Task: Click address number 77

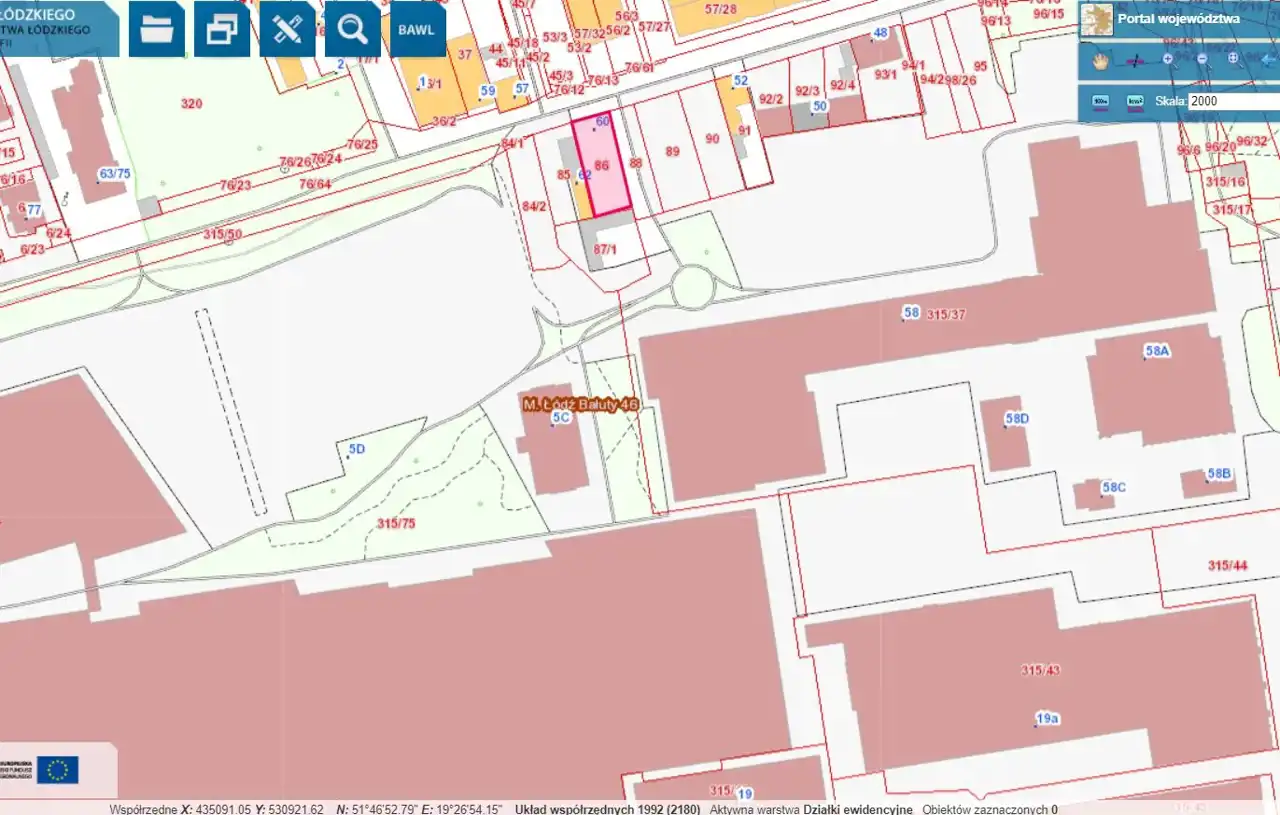Action: pos(33,209)
